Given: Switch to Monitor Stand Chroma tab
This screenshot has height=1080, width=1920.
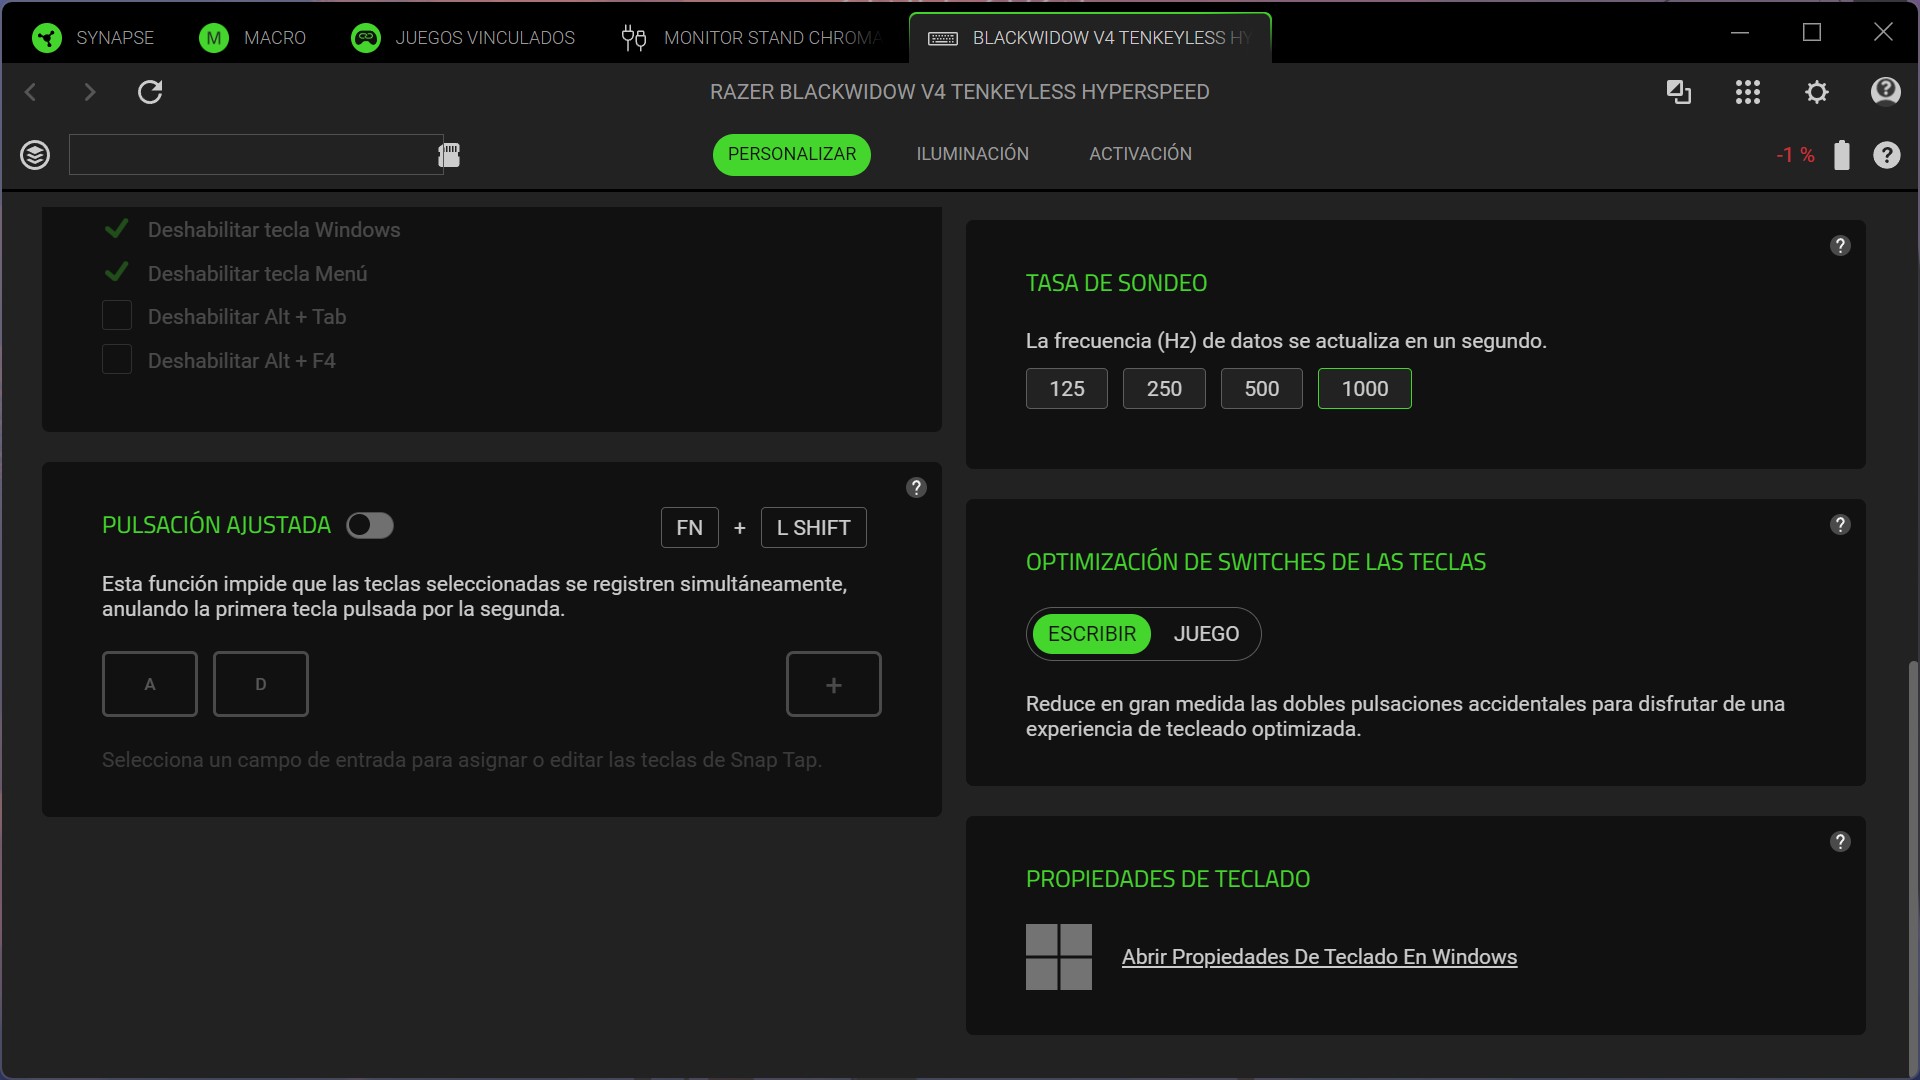Looking at the screenshot, I should 752,38.
